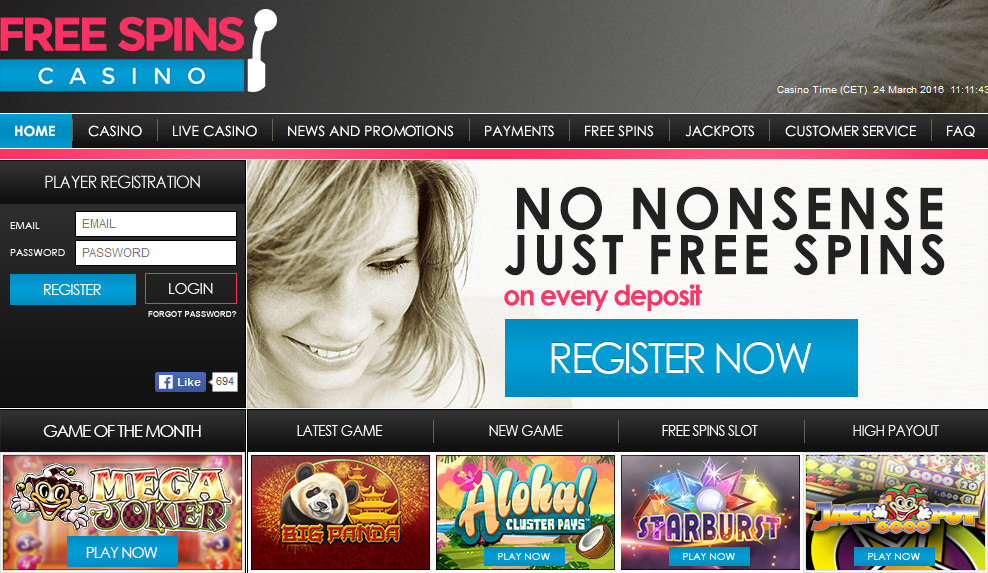
Task: Click the large Register Now banner button
Action: coord(681,358)
